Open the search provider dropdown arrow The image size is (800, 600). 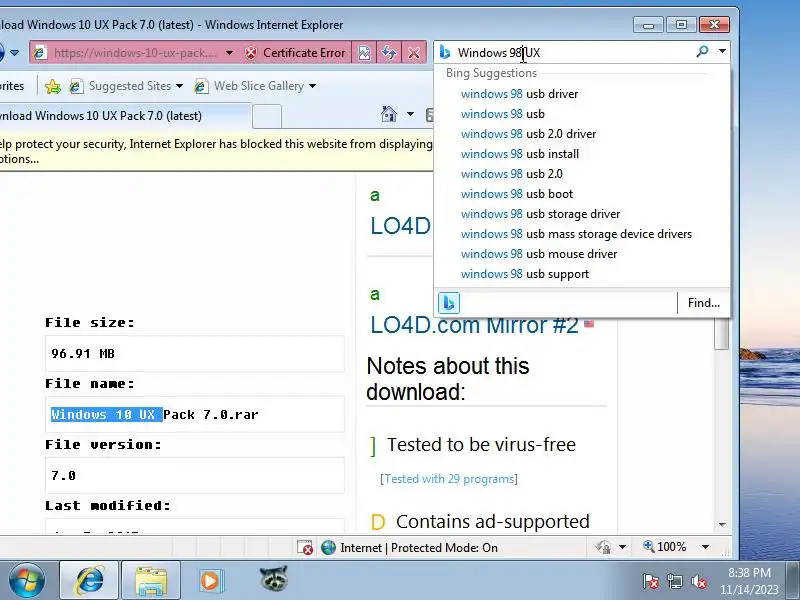pos(722,52)
